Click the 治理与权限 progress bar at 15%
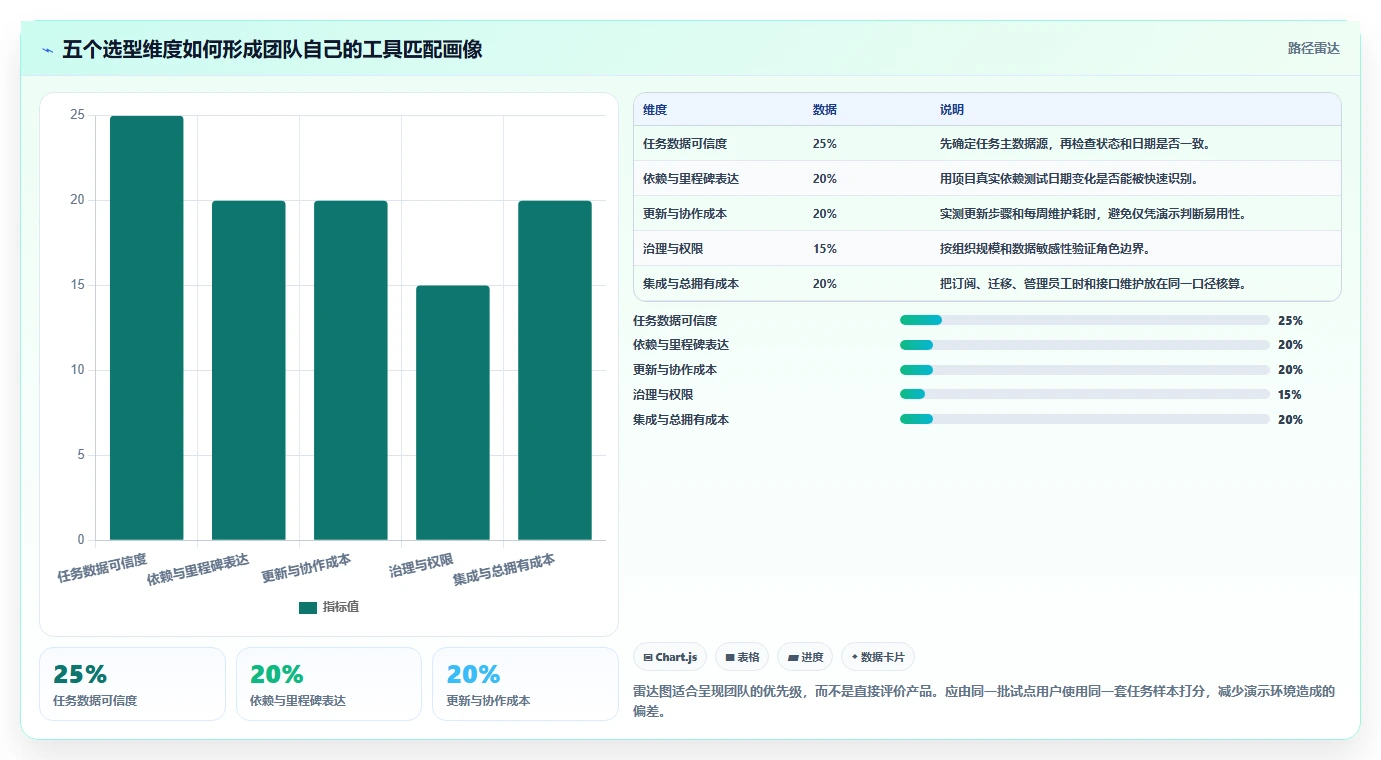Image resolution: width=1381 pixels, height=760 pixels. point(1085,395)
